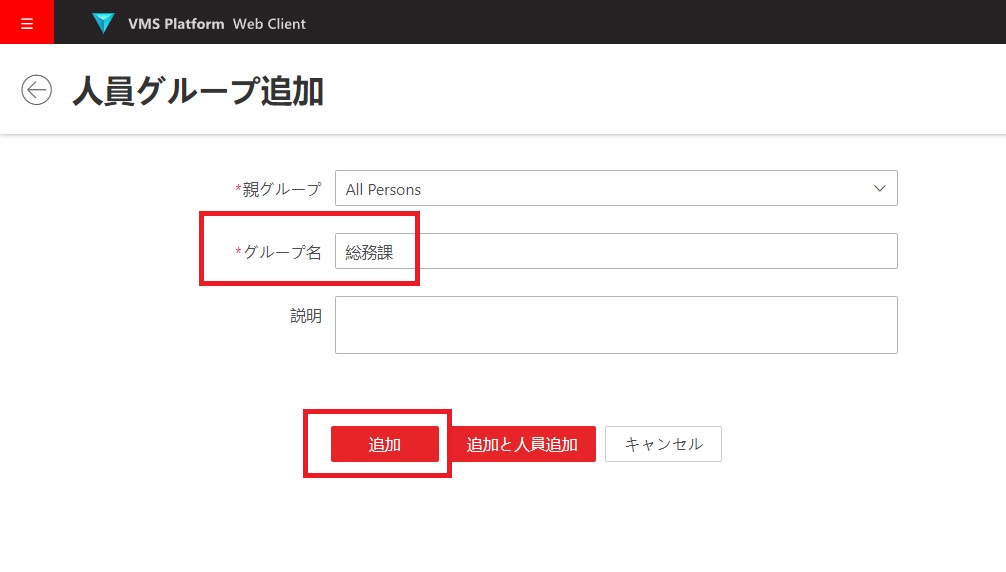Click the キャンセル button

tap(663, 444)
